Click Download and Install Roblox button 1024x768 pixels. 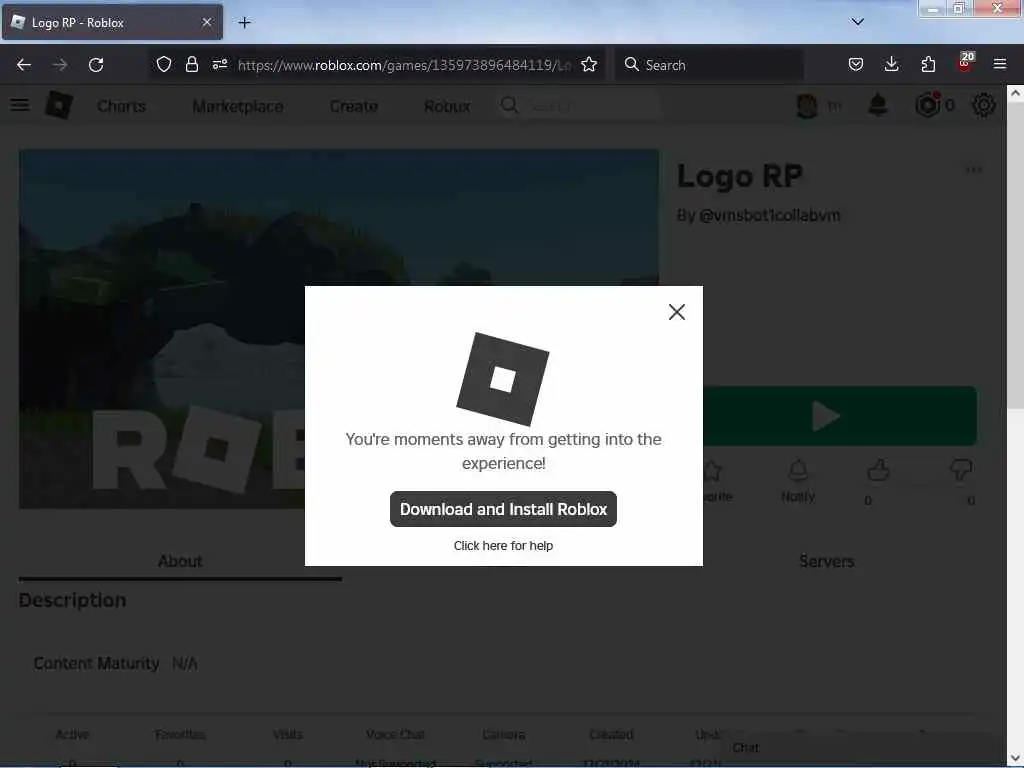click(x=503, y=509)
